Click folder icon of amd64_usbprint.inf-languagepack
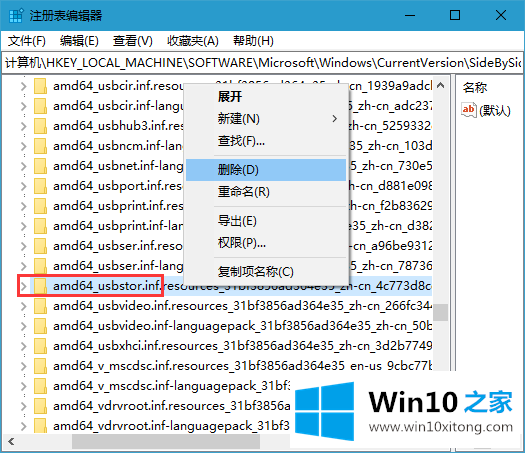 (x=40, y=226)
